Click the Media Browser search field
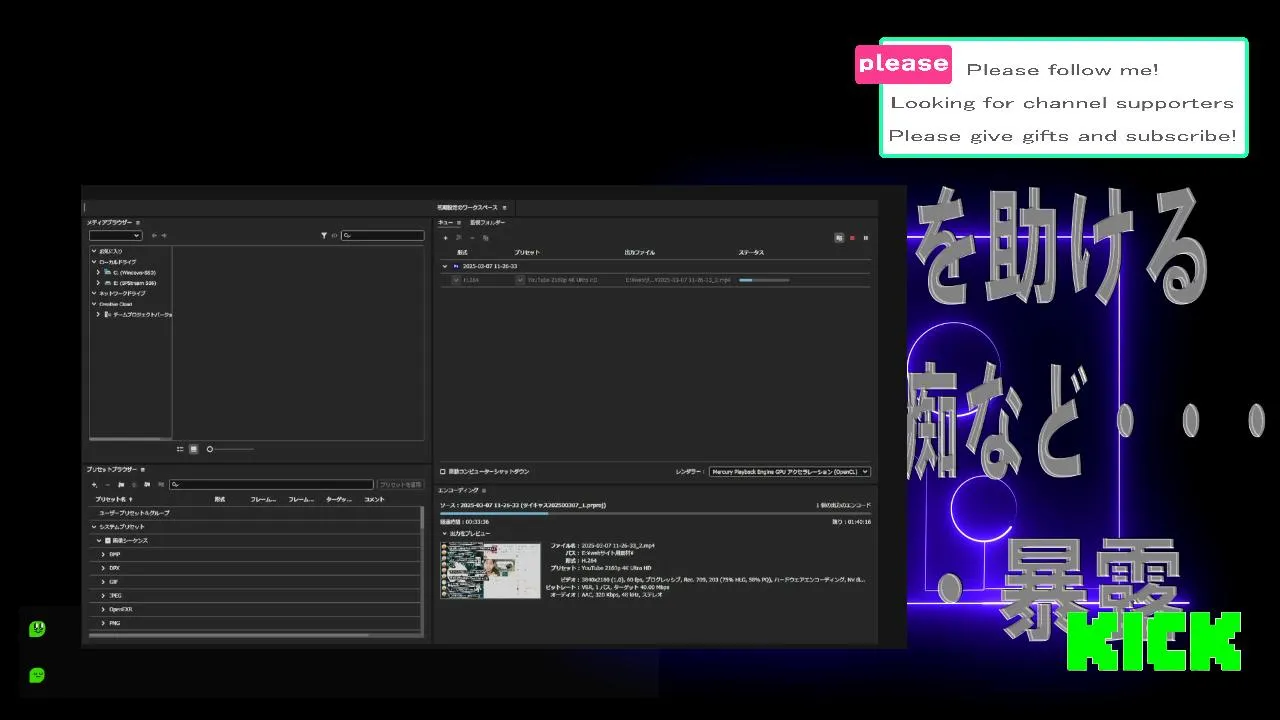The width and height of the screenshot is (1280, 720). pos(383,236)
